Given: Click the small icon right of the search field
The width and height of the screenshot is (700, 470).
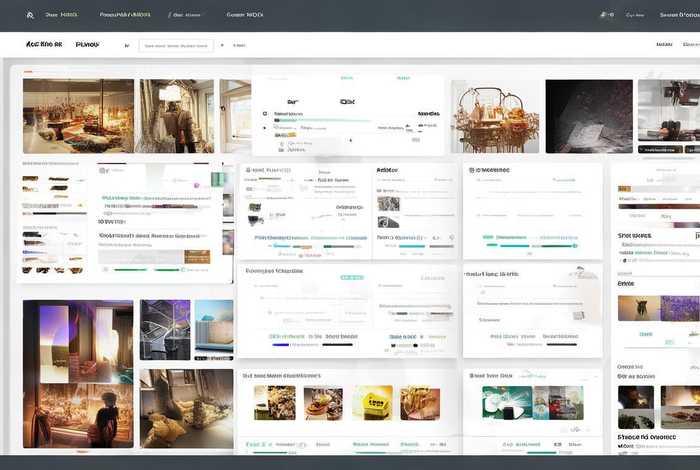Looking at the screenshot, I should pos(223,45).
